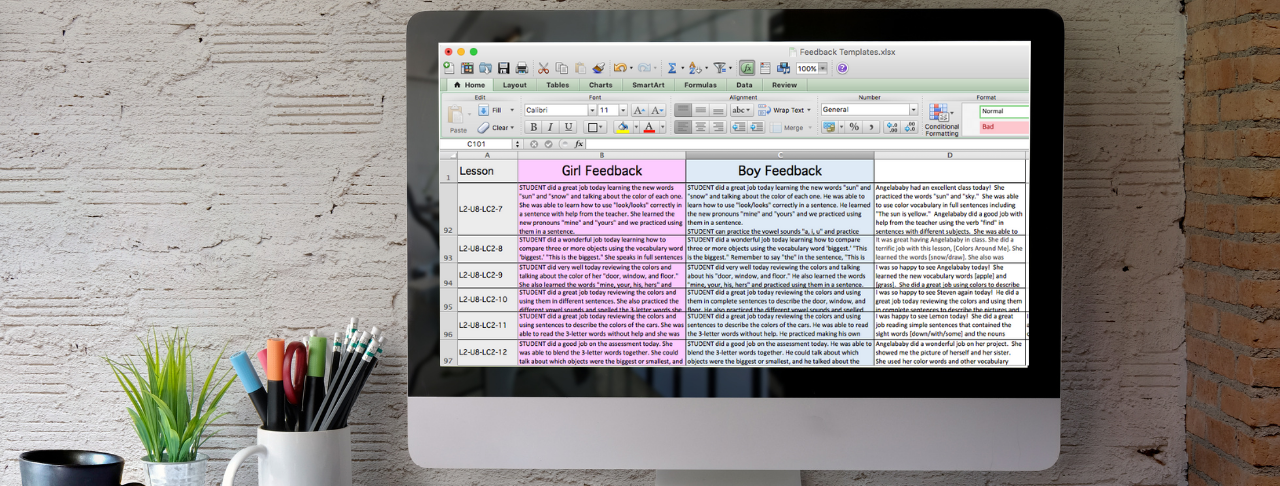
Task: Click the Print icon in toolbar
Action: coord(521,68)
